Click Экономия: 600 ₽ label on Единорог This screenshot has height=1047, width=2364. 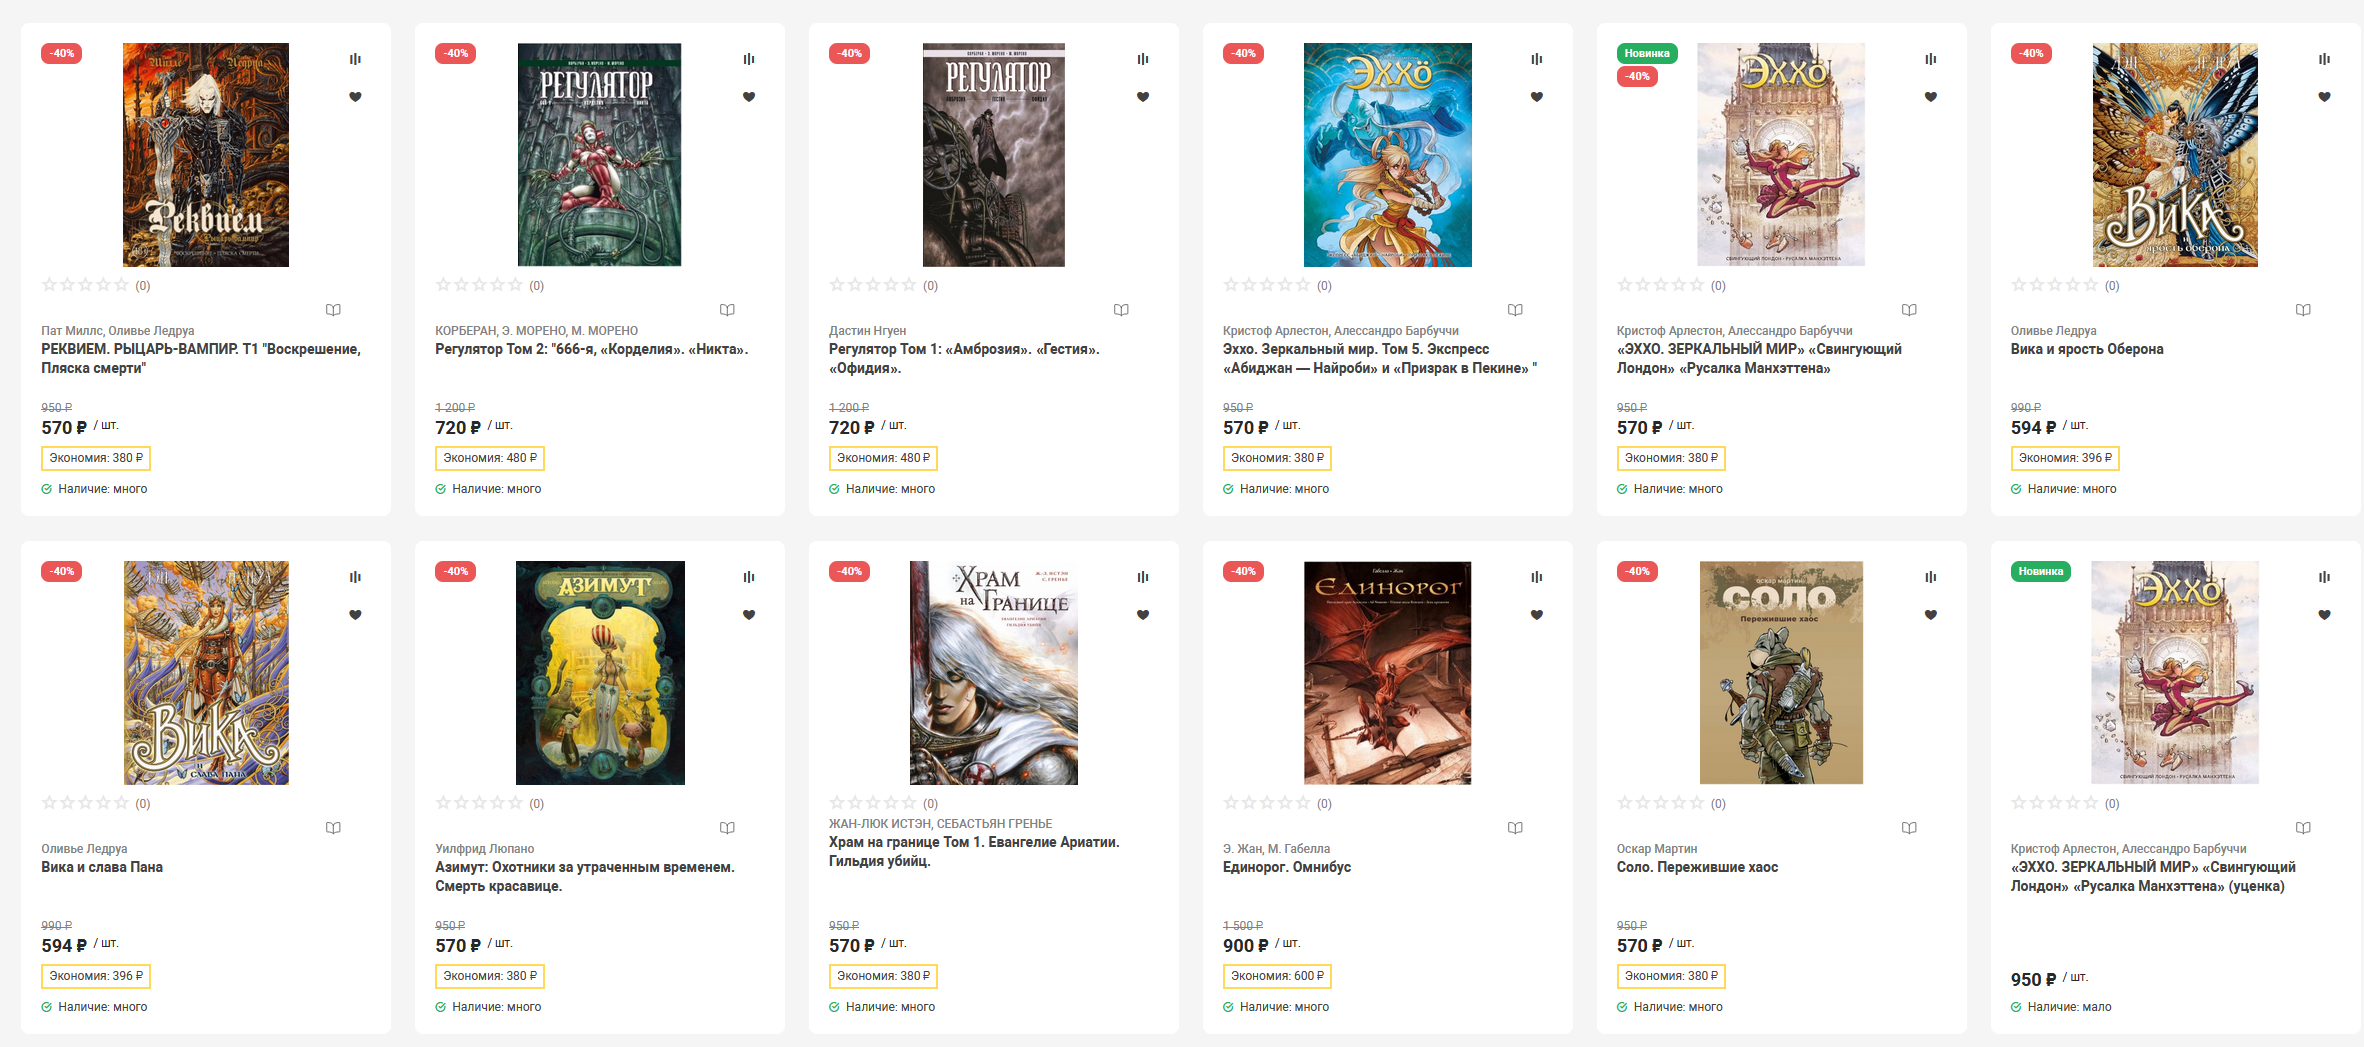point(1277,976)
